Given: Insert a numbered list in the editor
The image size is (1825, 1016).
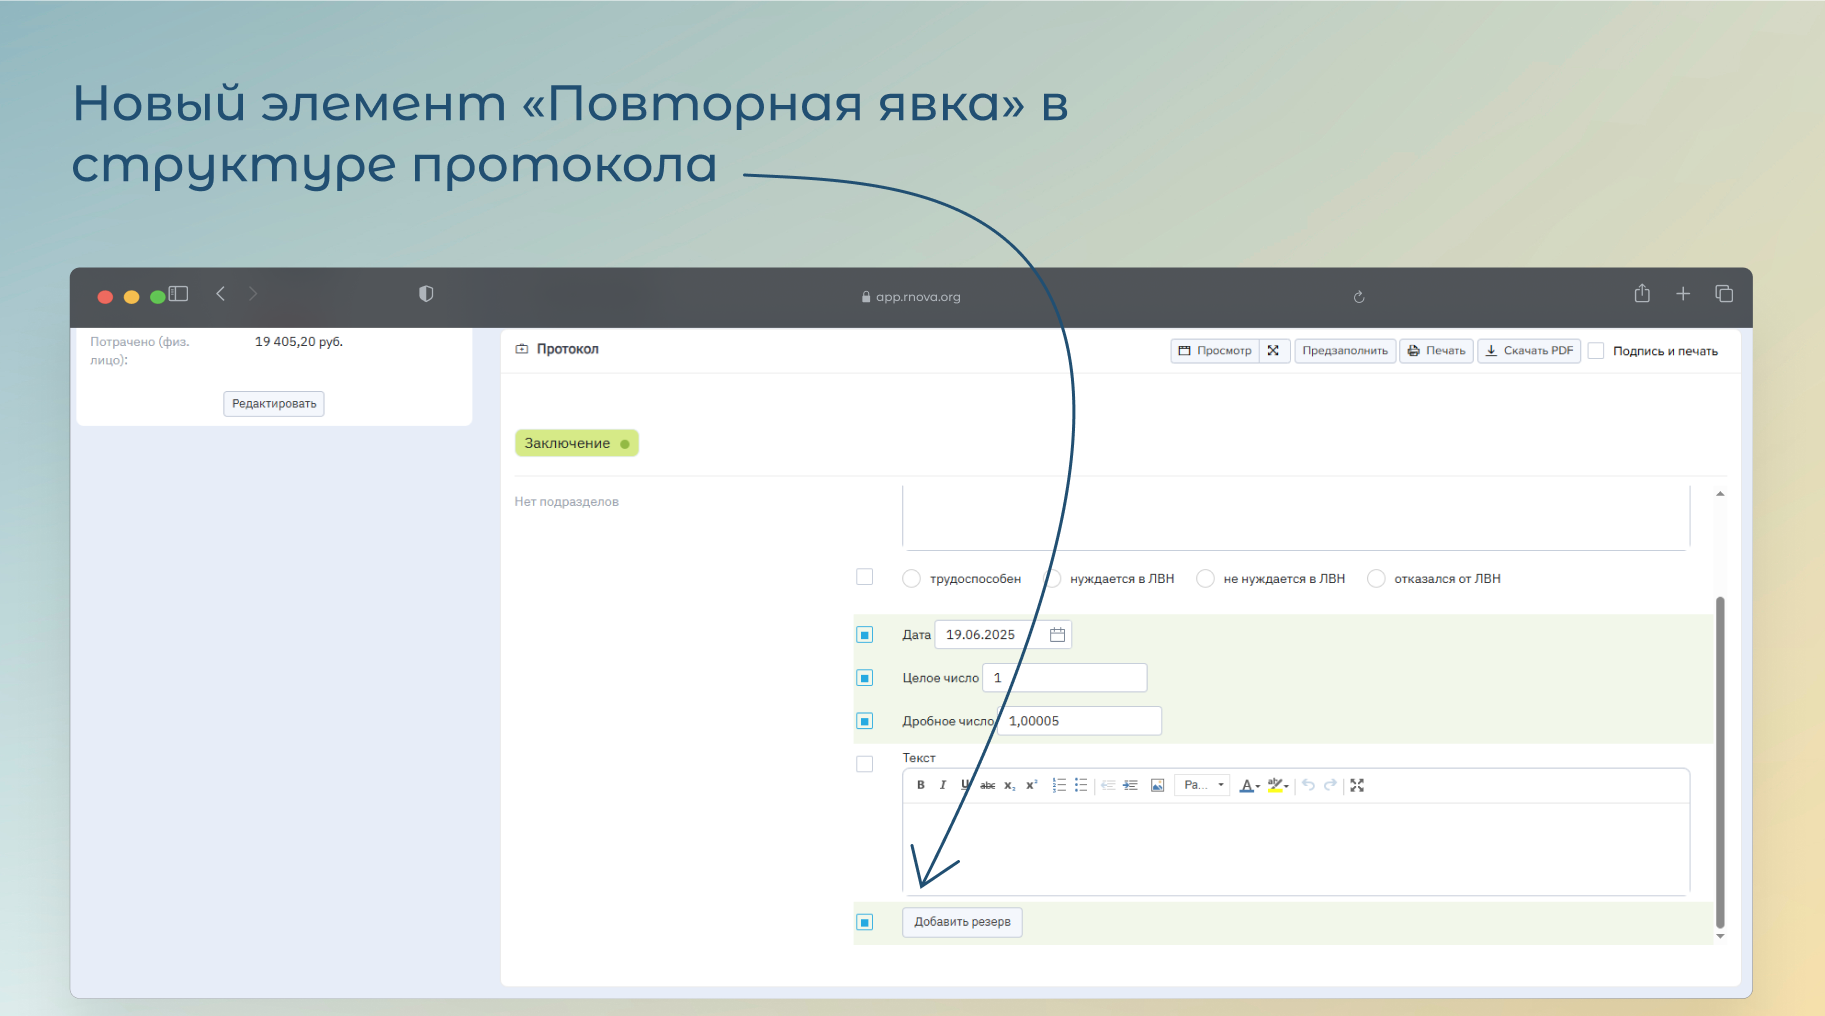Looking at the screenshot, I should pyautogui.click(x=1058, y=785).
